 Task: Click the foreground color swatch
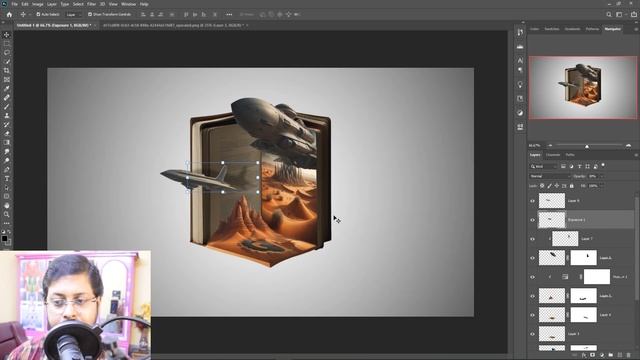4,238
